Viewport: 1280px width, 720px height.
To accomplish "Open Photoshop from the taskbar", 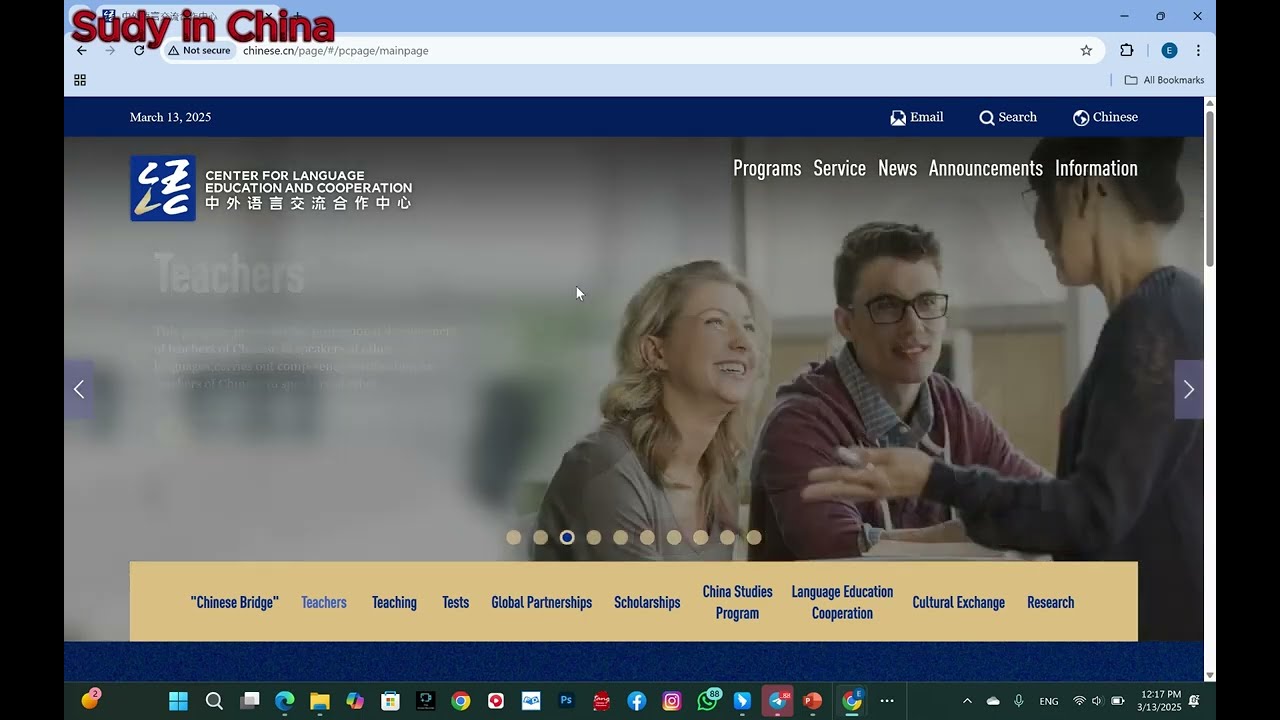I will pos(566,701).
